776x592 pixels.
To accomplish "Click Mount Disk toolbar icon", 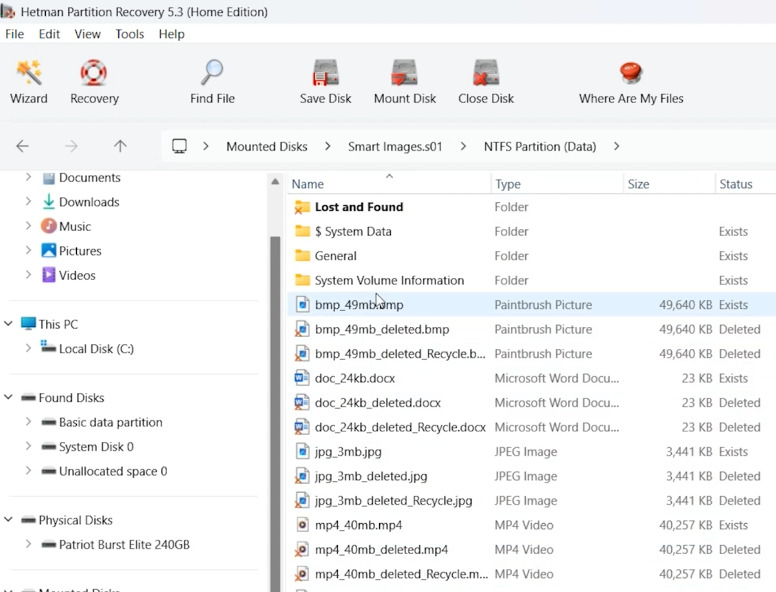I will click(x=404, y=72).
